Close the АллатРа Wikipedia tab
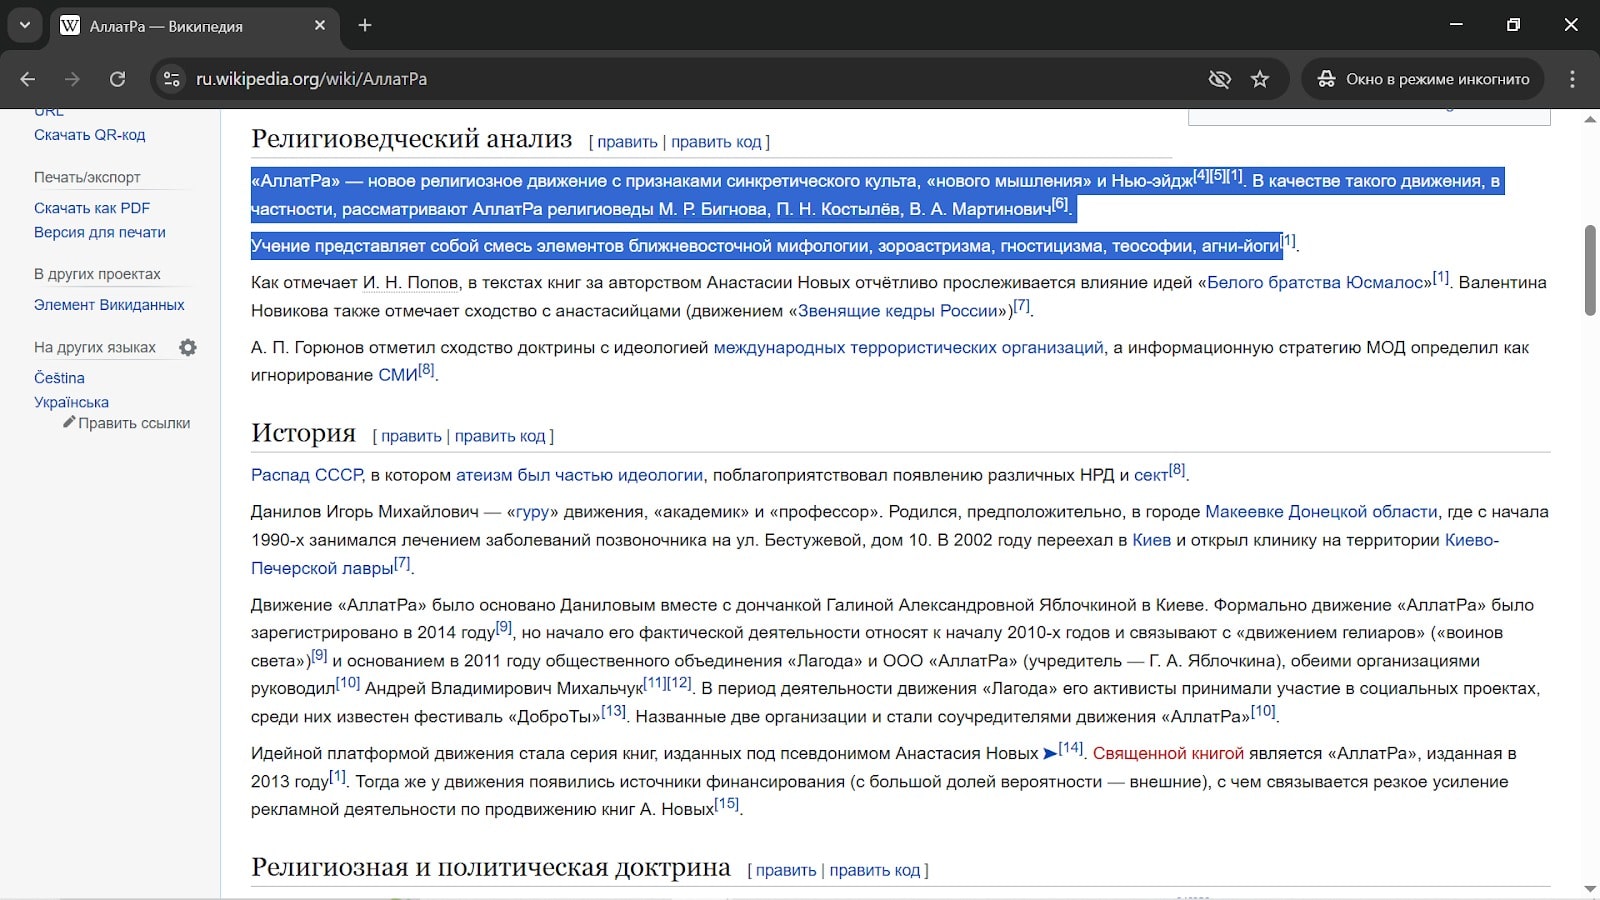The width and height of the screenshot is (1600, 900). [x=320, y=25]
